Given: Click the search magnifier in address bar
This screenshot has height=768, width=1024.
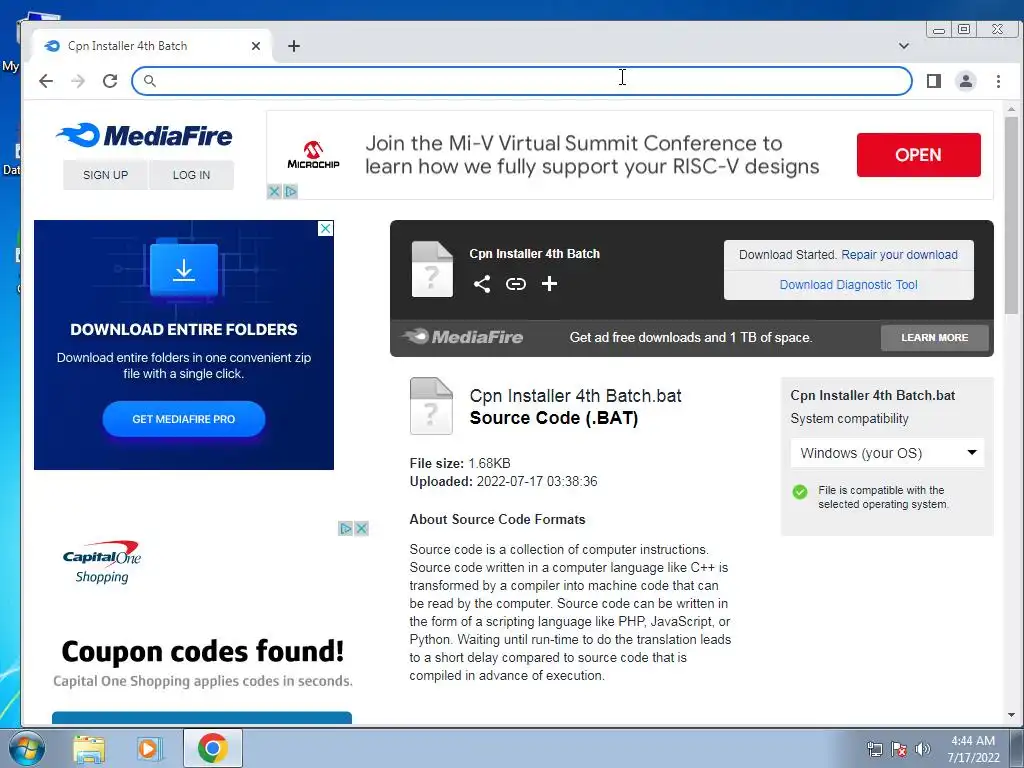Looking at the screenshot, I should (150, 81).
